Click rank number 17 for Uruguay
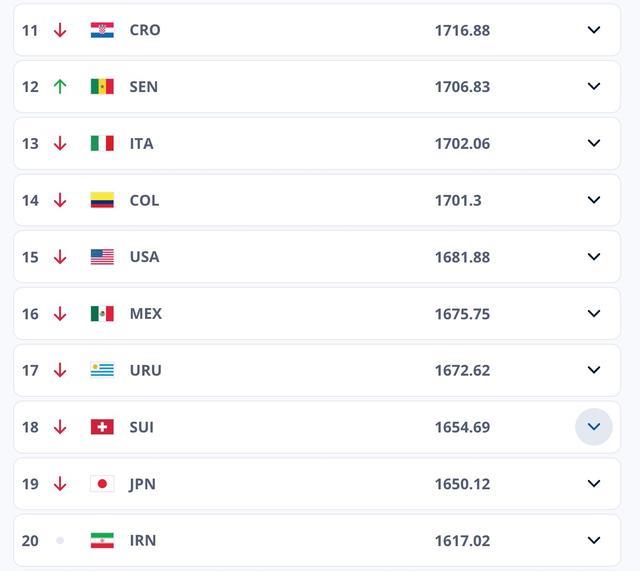This screenshot has height=571, width=640. coord(30,370)
